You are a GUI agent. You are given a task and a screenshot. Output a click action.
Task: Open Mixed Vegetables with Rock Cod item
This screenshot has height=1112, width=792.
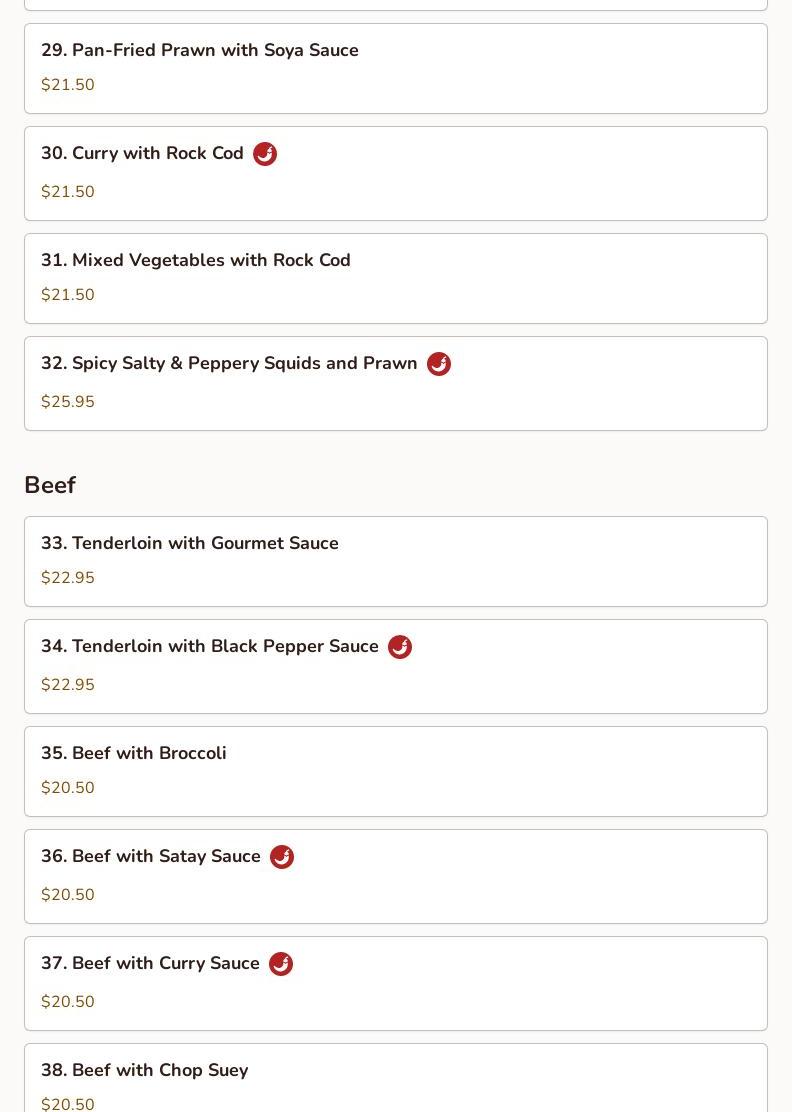click(x=396, y=279)
